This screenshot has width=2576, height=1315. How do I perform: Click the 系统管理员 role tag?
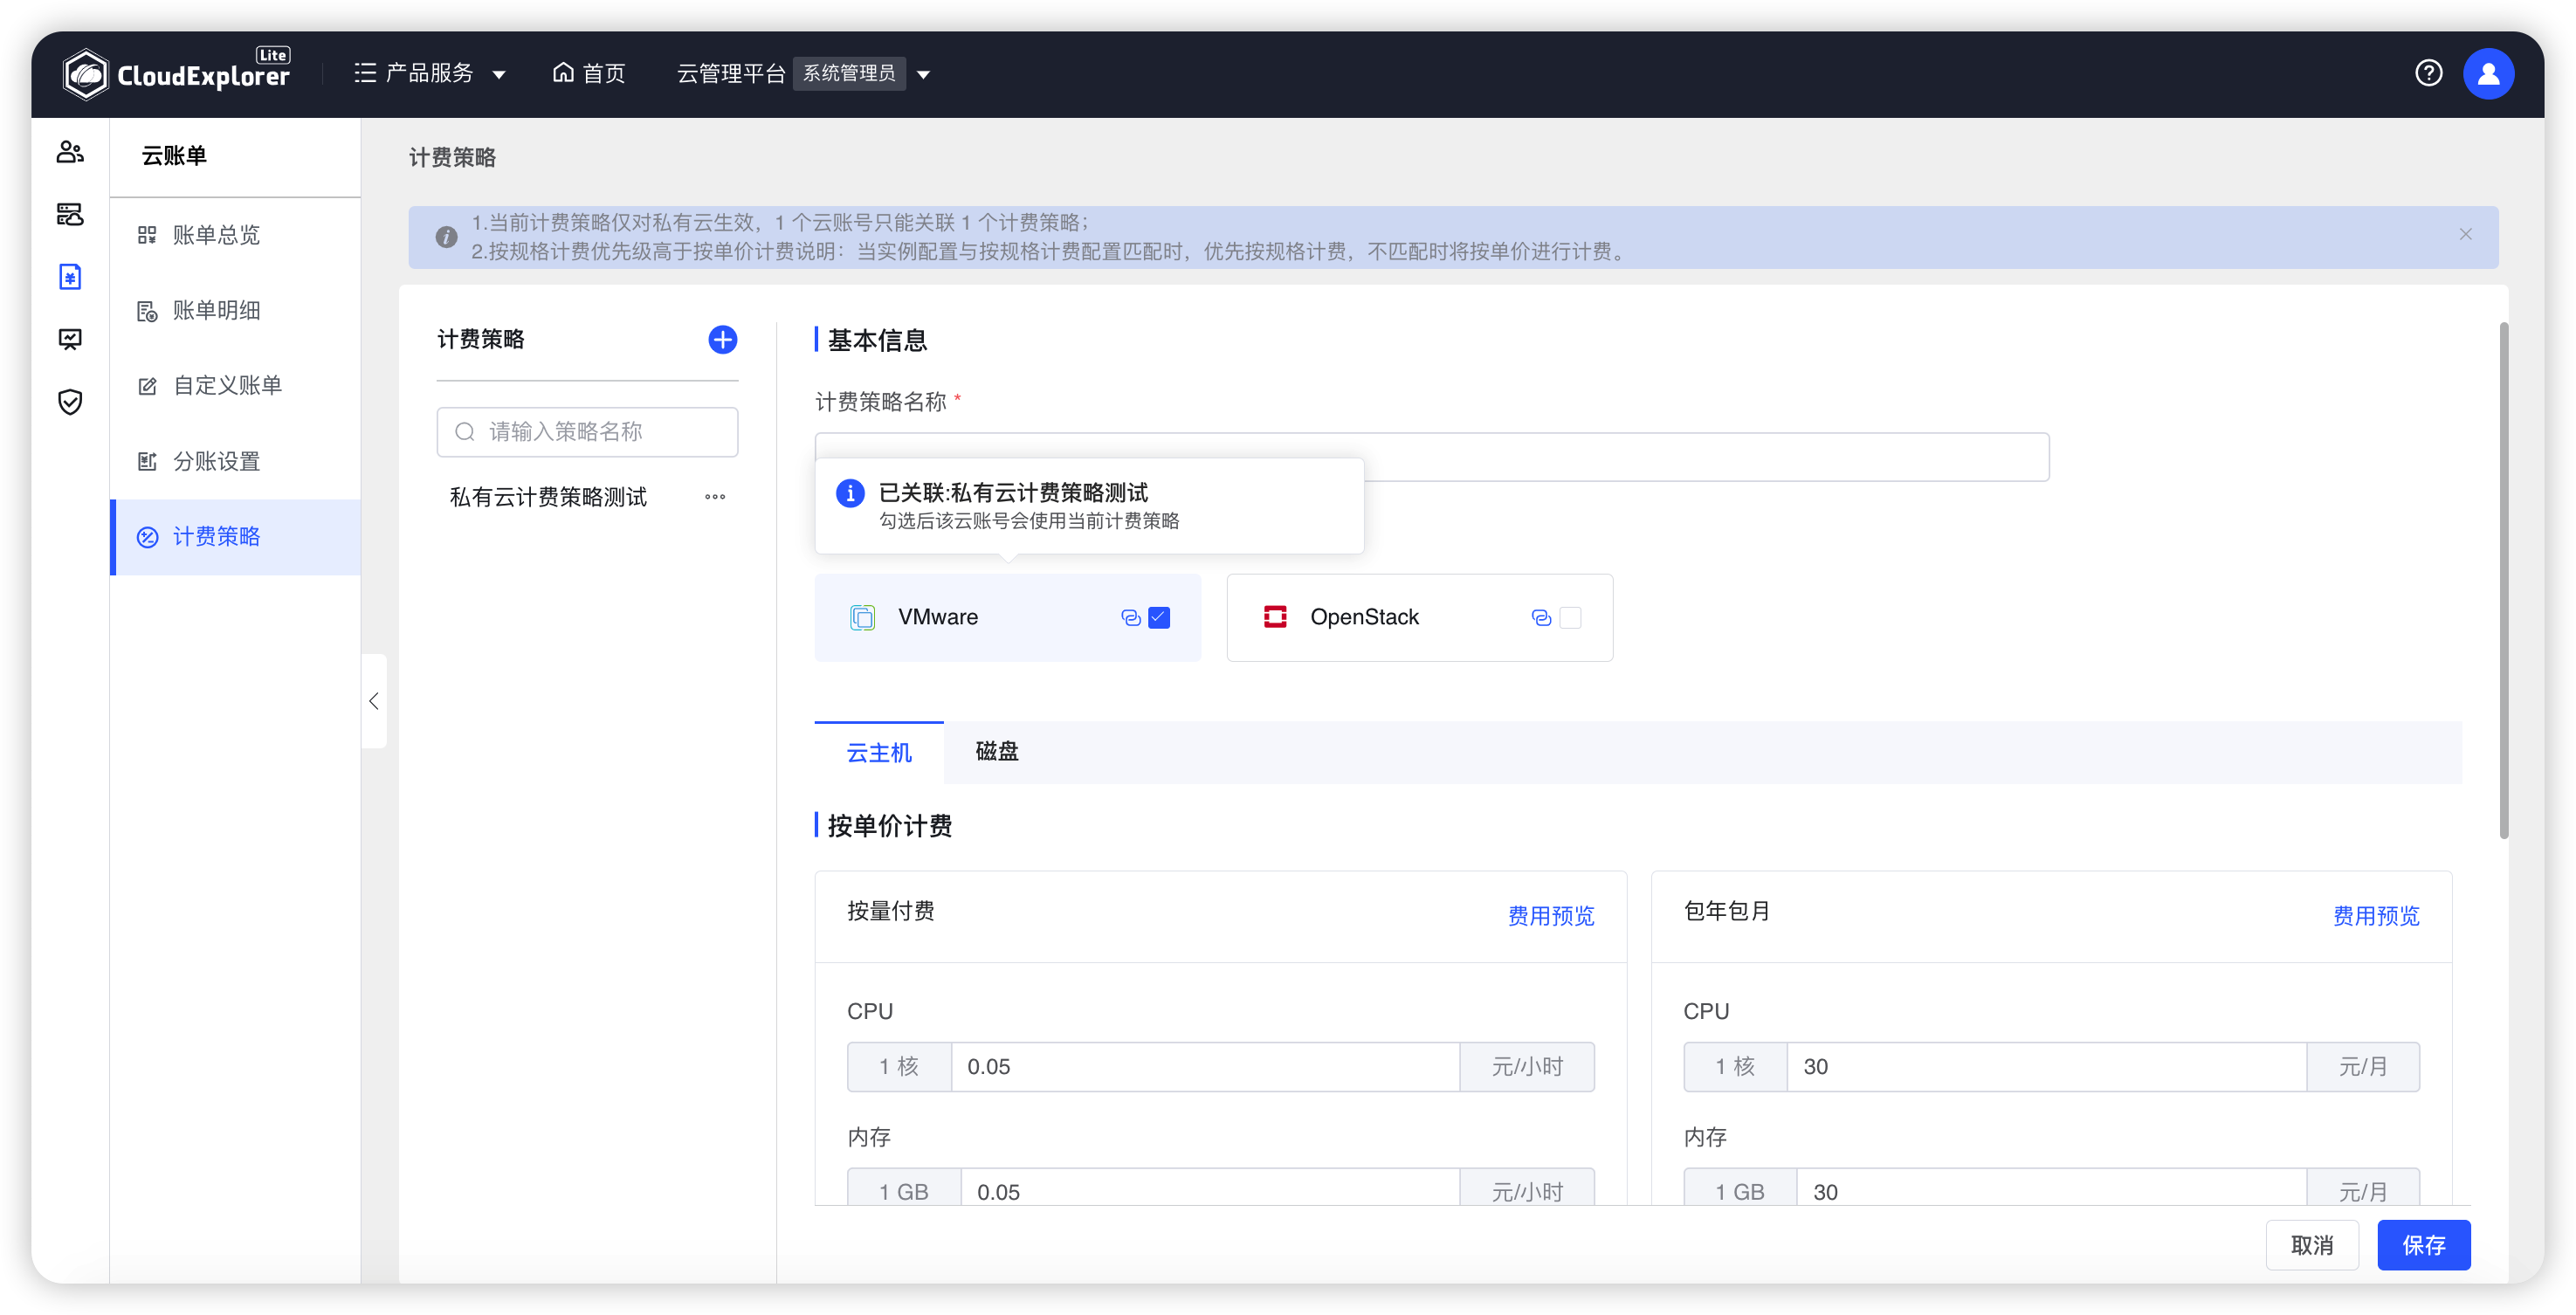pyautogui.click(x=849, y=73)
